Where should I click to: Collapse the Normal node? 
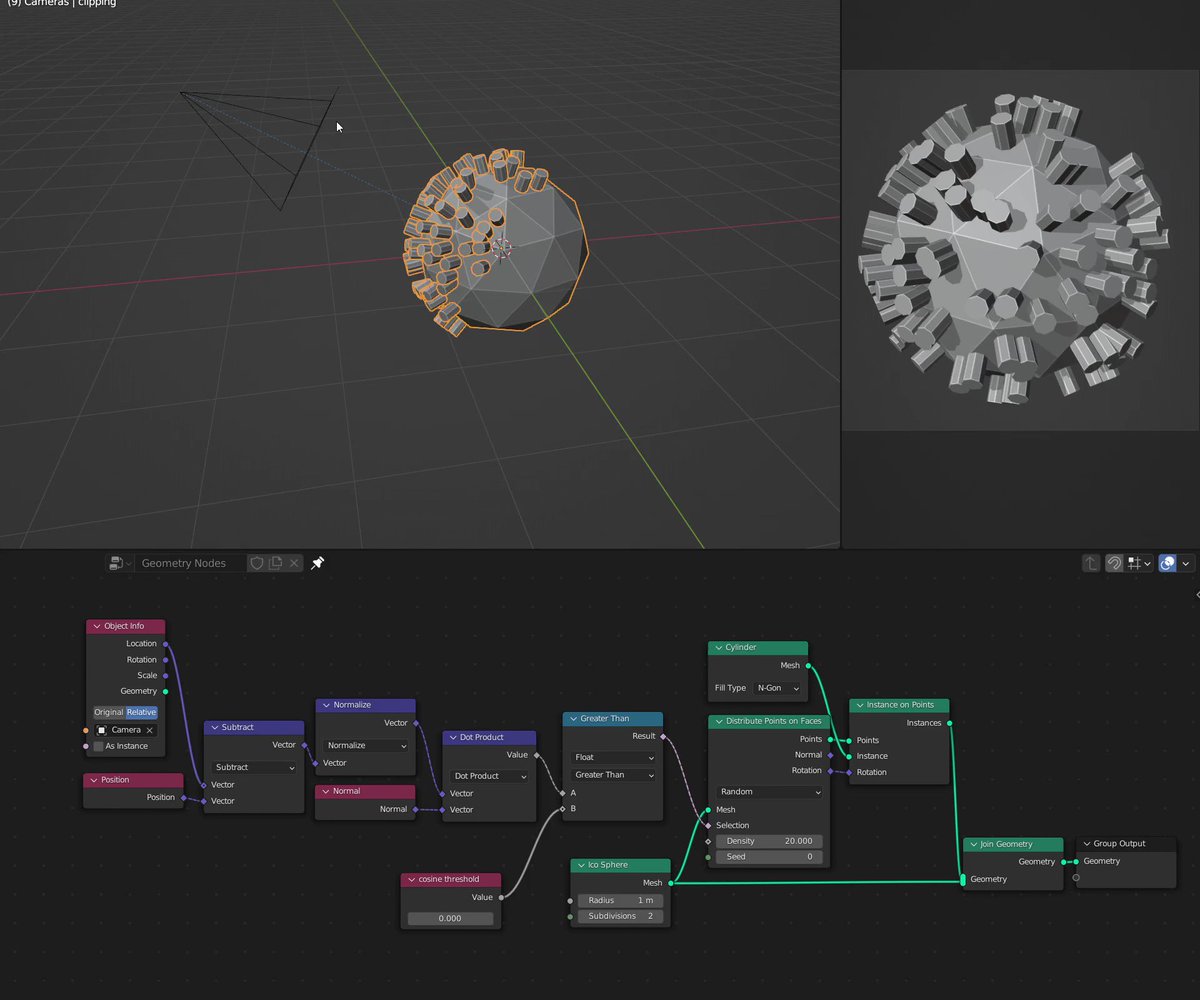[326, 791]
